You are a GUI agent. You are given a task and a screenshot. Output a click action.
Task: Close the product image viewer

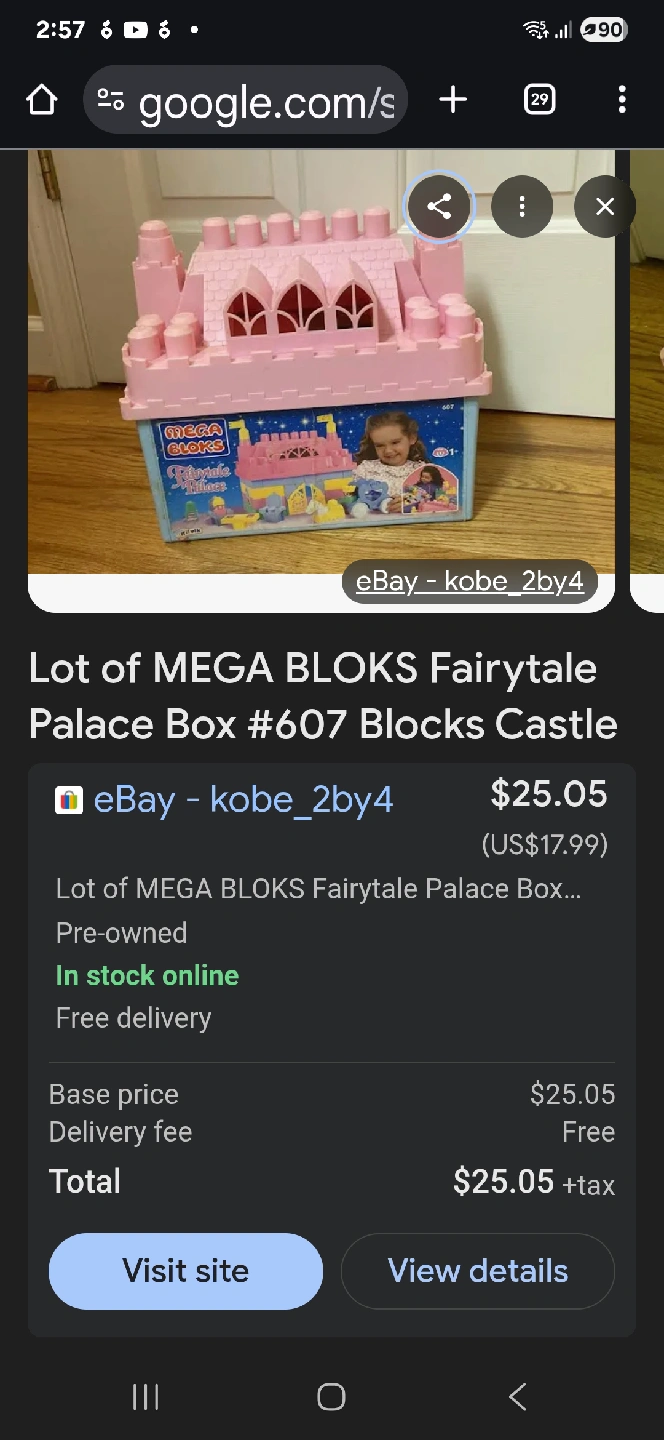click(605, 207)
